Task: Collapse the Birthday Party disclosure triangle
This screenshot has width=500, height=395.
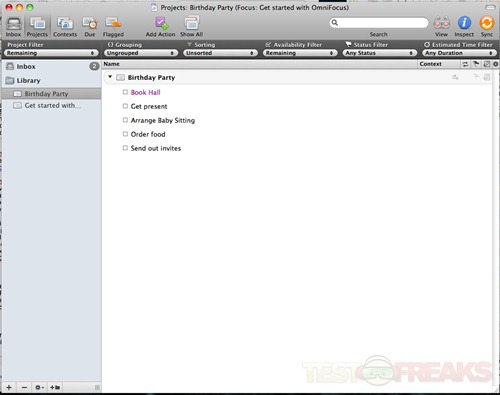Action: pyautogui.click(x=110, y=77)
